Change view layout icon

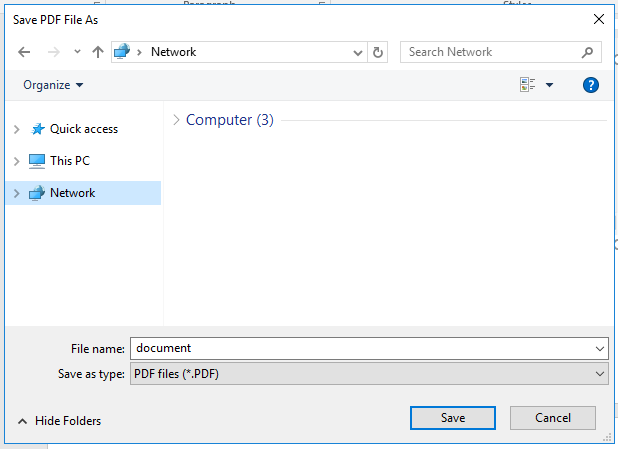tap(527, 85)
